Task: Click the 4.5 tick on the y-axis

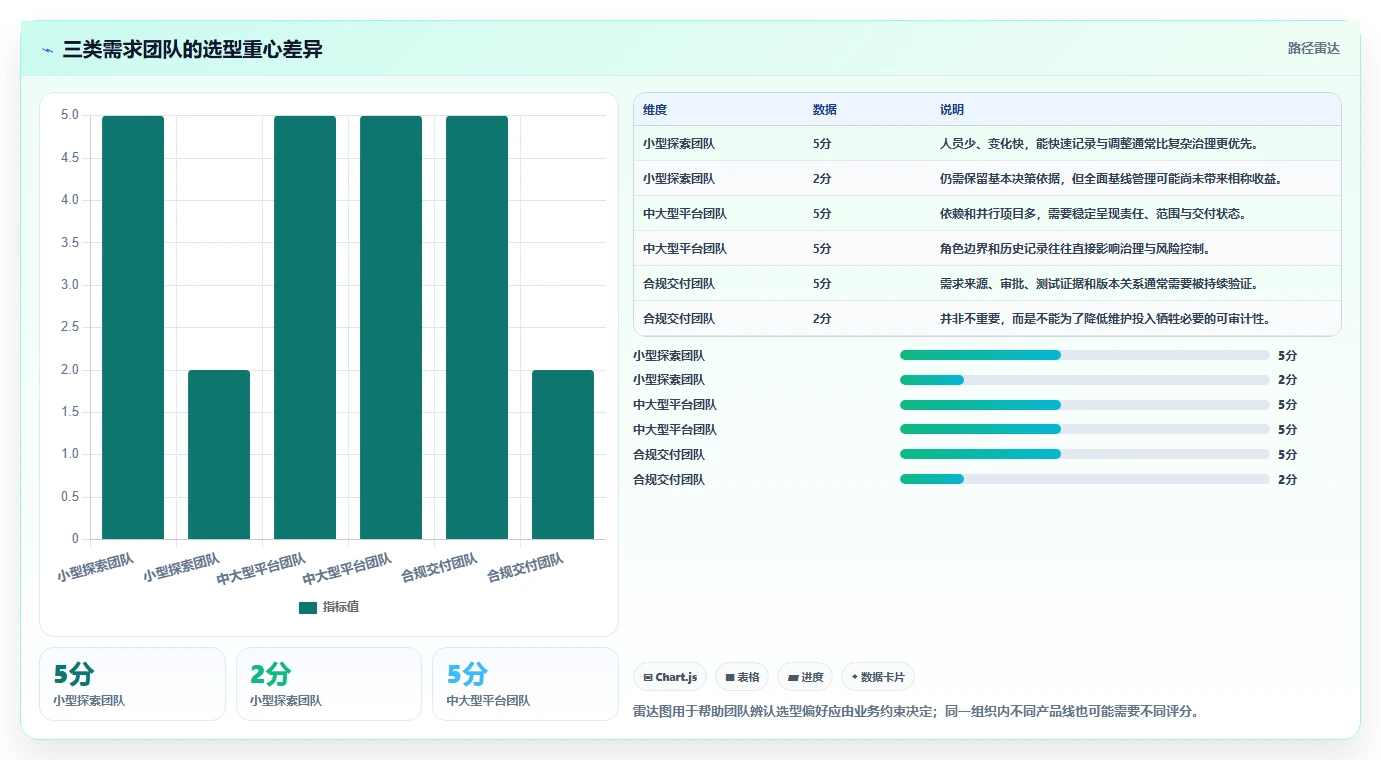Action: 69,158
